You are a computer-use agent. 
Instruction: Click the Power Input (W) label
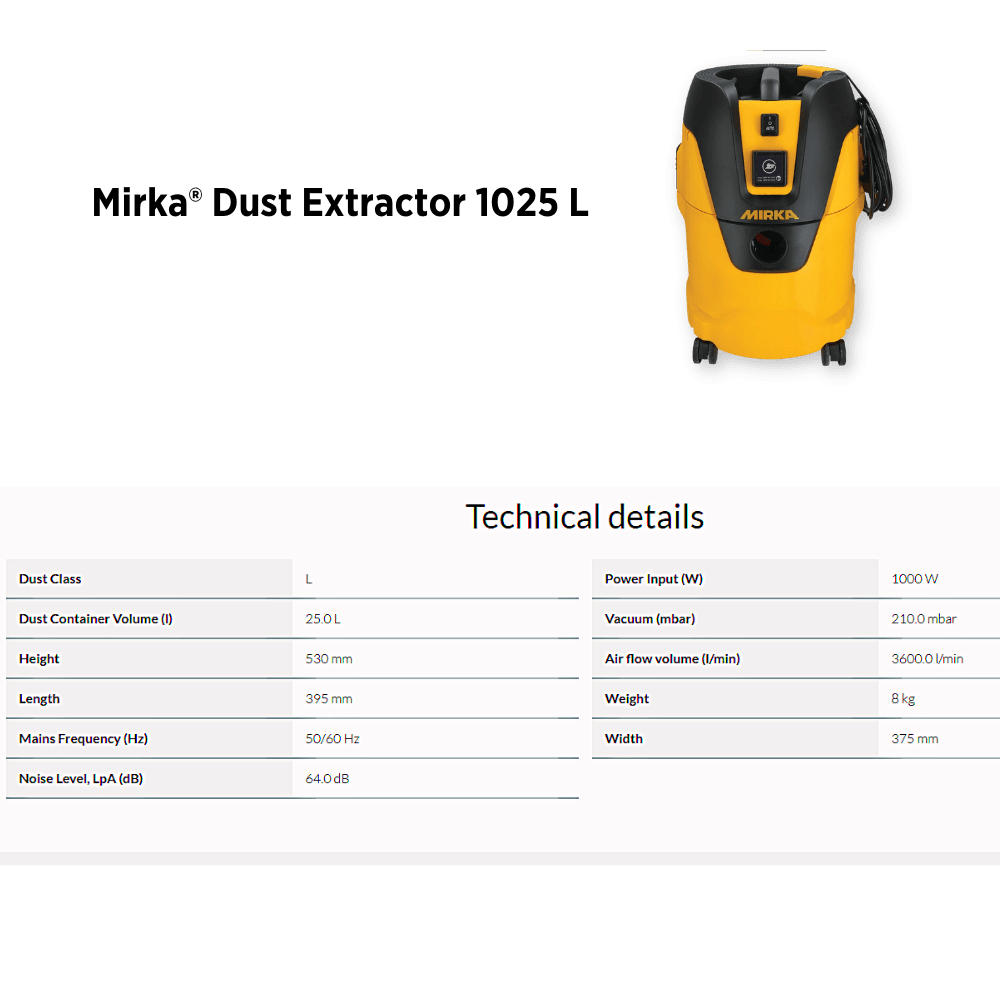click(x=654, y=579)
